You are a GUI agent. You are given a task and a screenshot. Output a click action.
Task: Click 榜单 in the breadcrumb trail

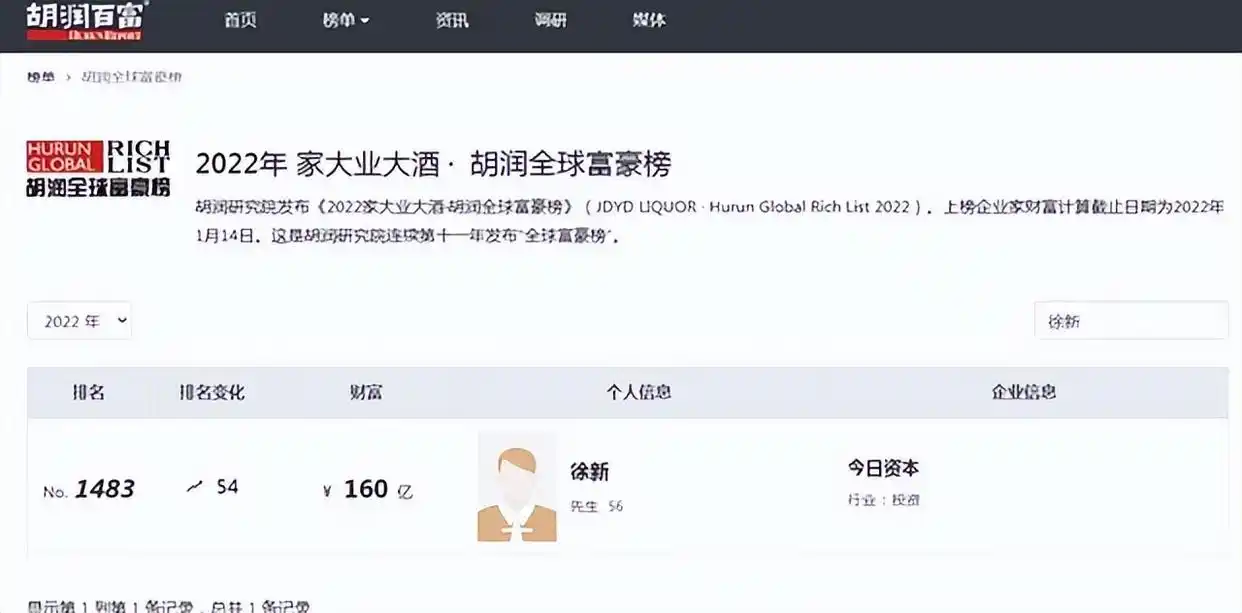(x=41, y=75)
